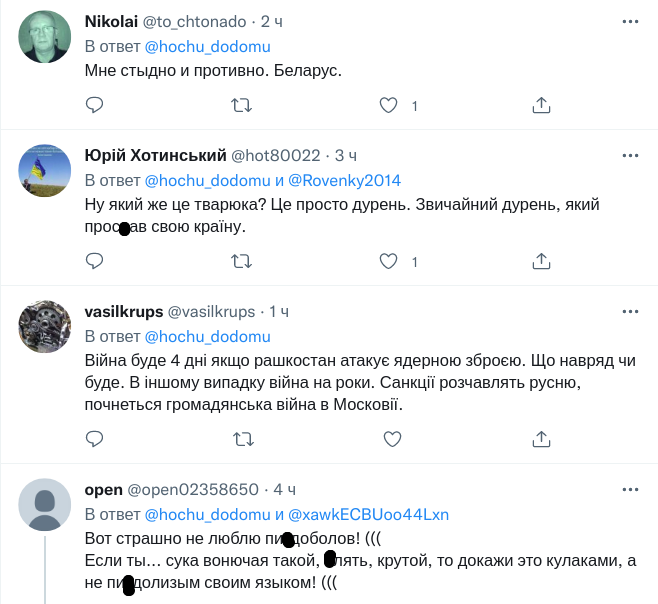Screen dimensions: 658x604
Task: Reply to vasilkrups' tweet
Action: (94, 439)
